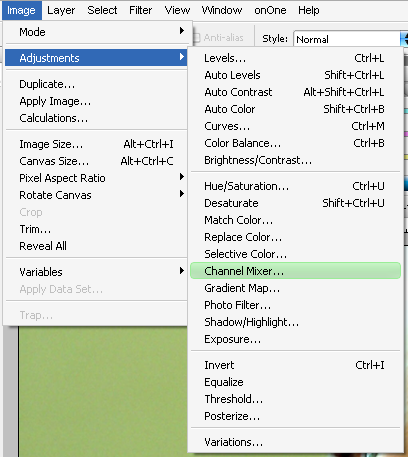The image size is (408, 457).
Task: Expand the Mode submenu arrow
Action: (x=182, y=31)
